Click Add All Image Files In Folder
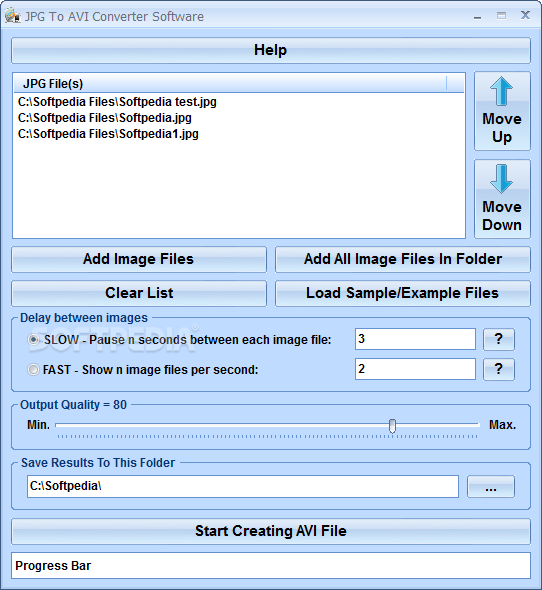The height and width of the screenshot is (590, 542). tap(403, 259)
